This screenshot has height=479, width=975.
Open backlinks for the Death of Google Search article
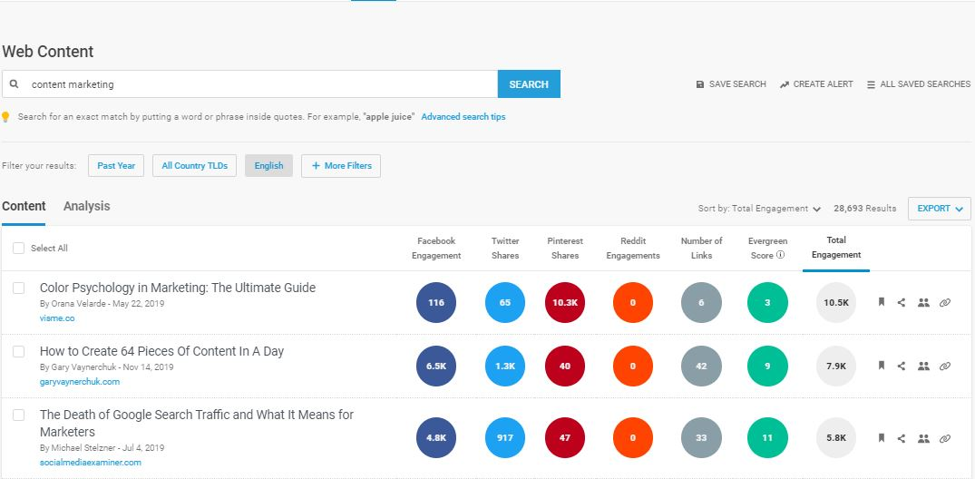pos(945,438)
